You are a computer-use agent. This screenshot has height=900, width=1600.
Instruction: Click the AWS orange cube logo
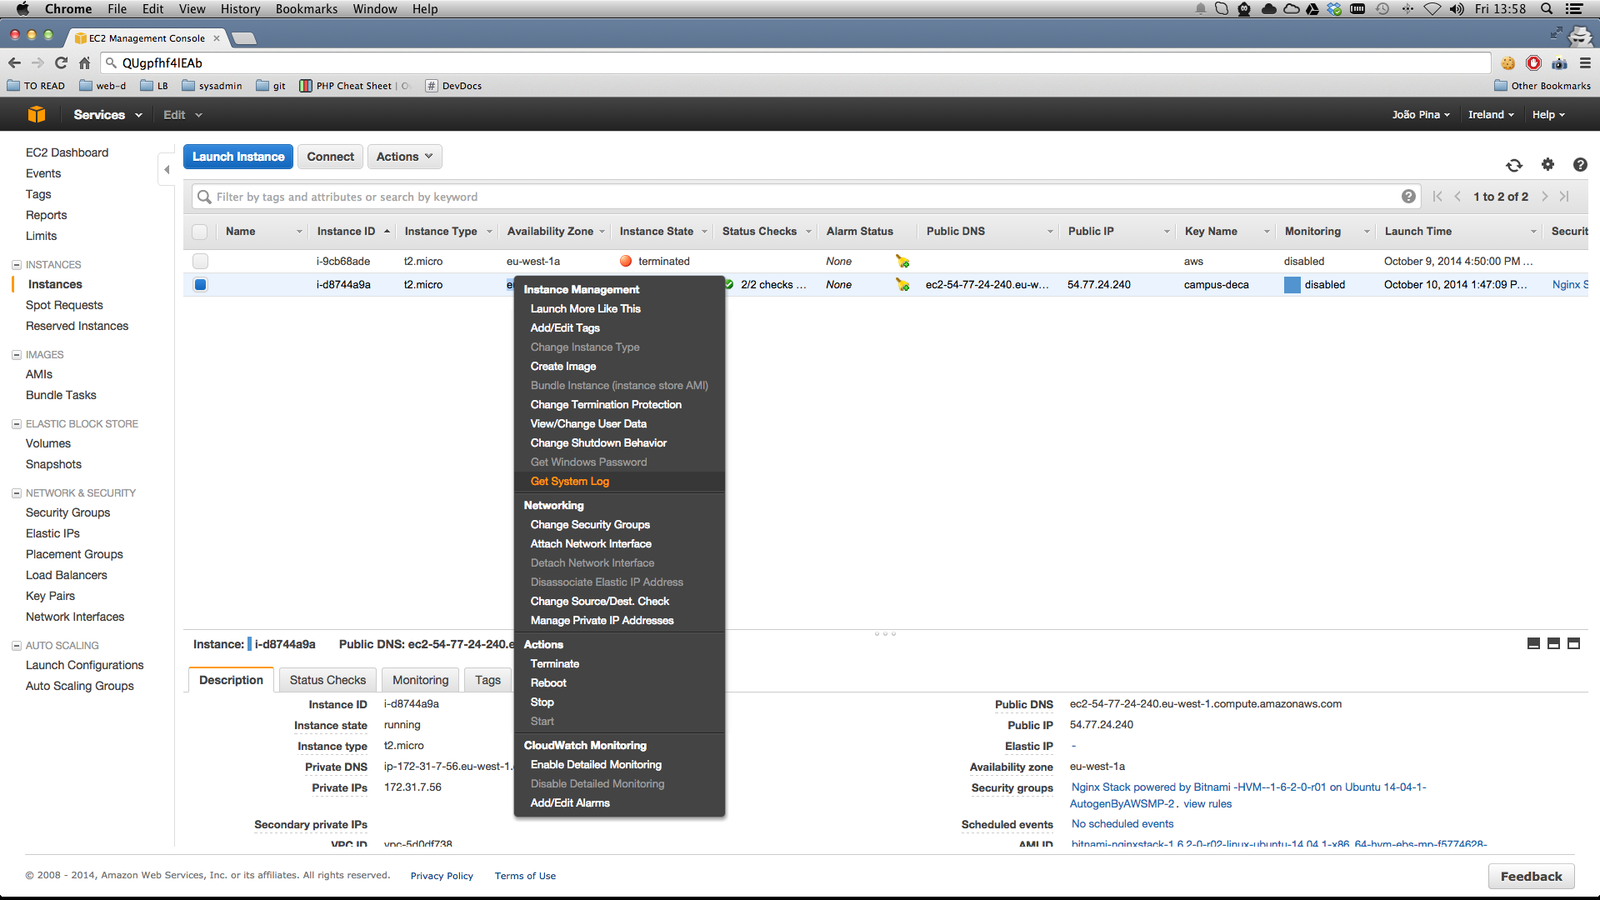pyautogui.click(x=37, y=115)
